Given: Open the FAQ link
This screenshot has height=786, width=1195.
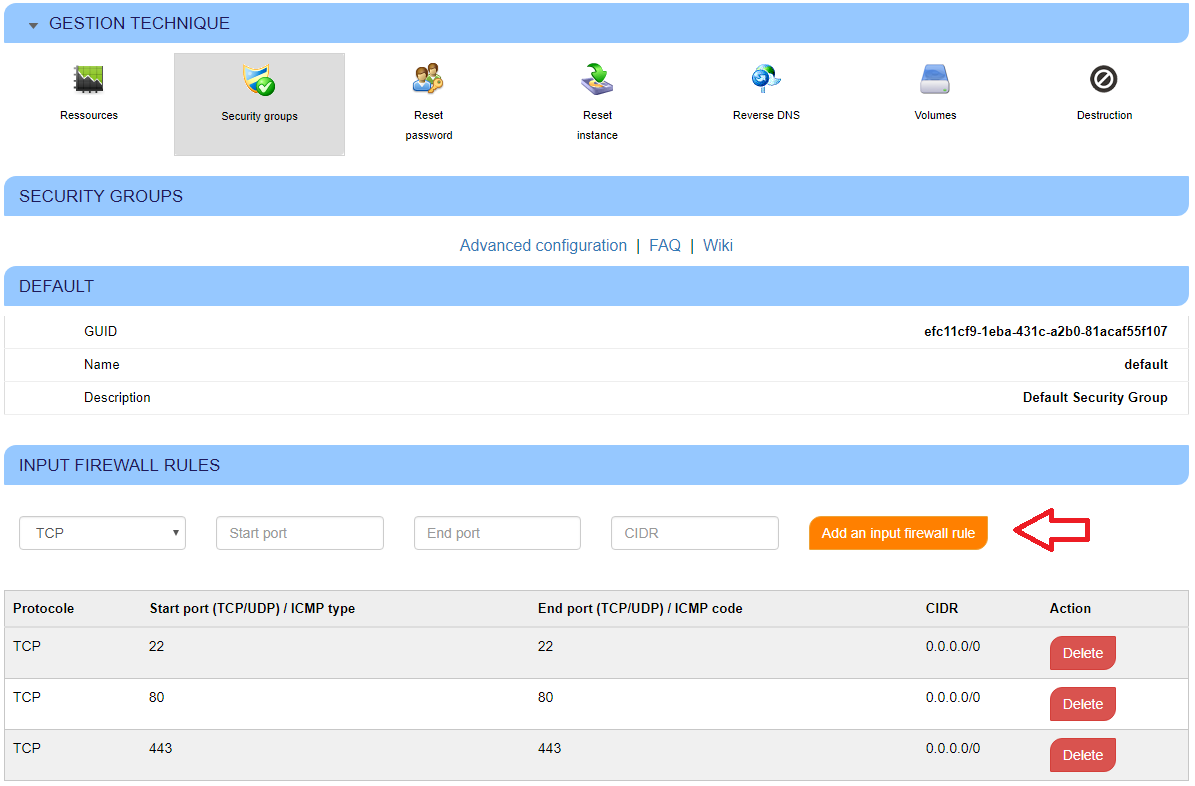Looking at the screenshot, I should (x=665, y=245).
